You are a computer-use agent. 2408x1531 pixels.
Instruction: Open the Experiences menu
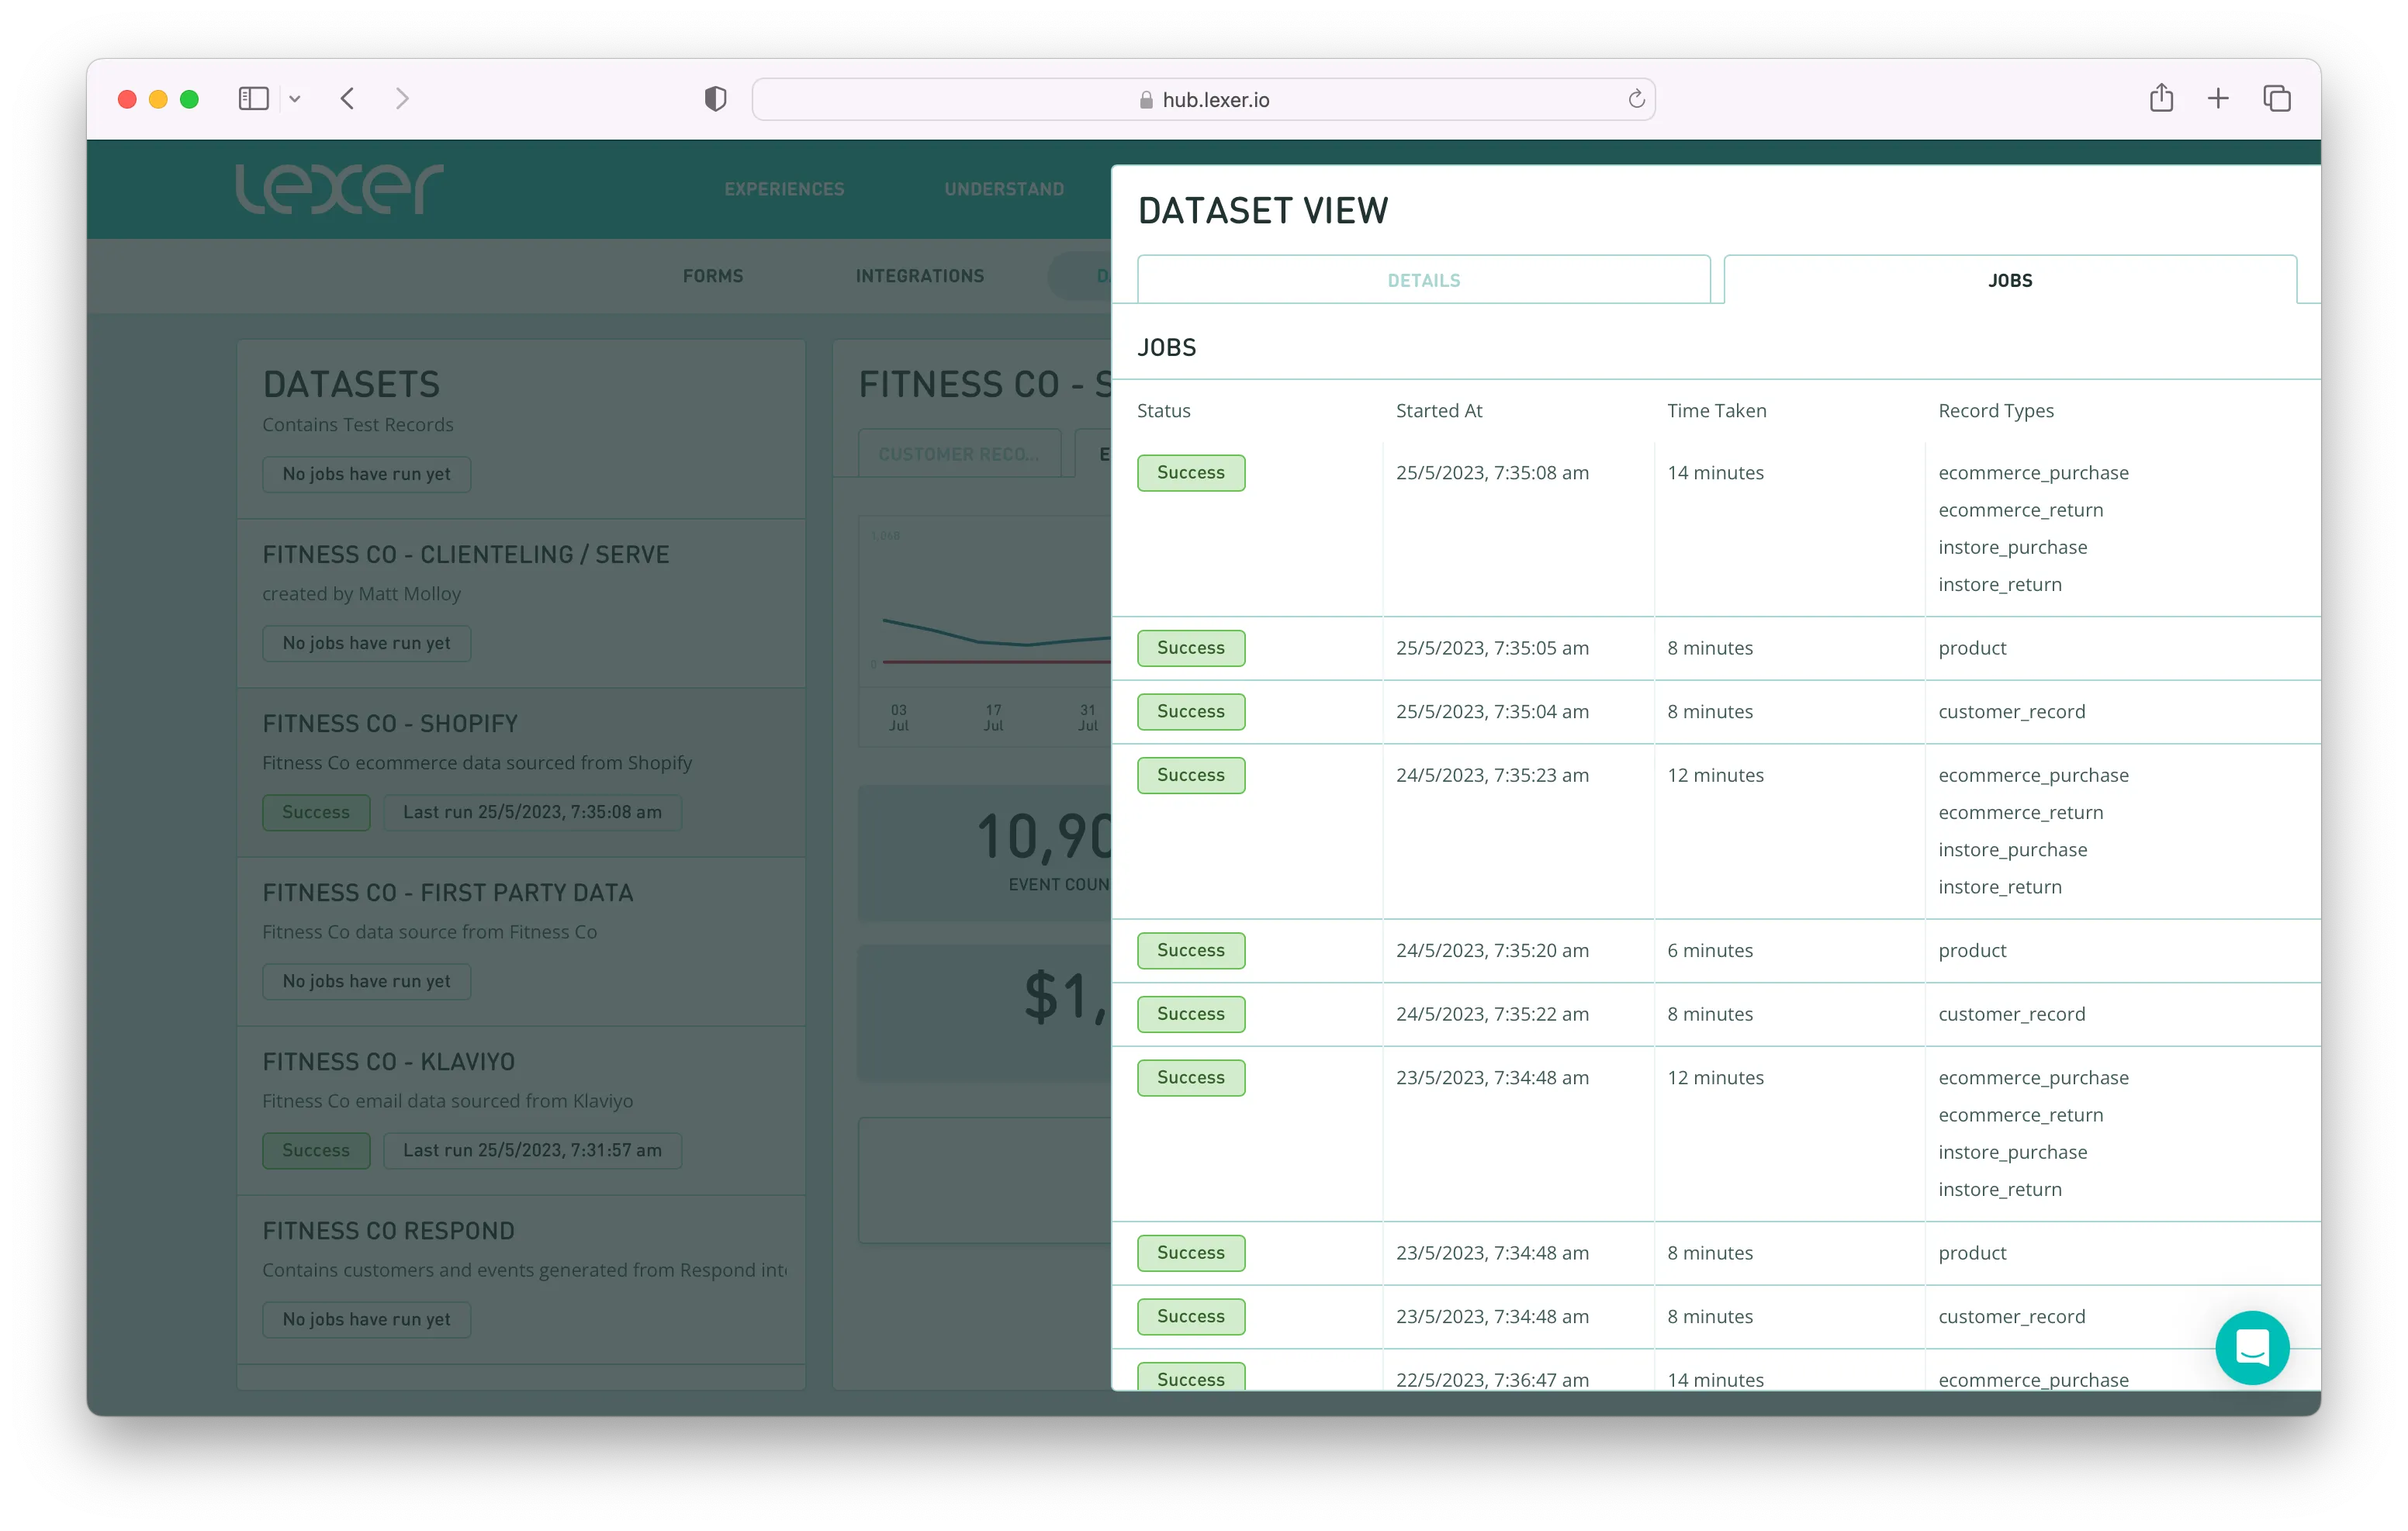(x=784, y=189)
